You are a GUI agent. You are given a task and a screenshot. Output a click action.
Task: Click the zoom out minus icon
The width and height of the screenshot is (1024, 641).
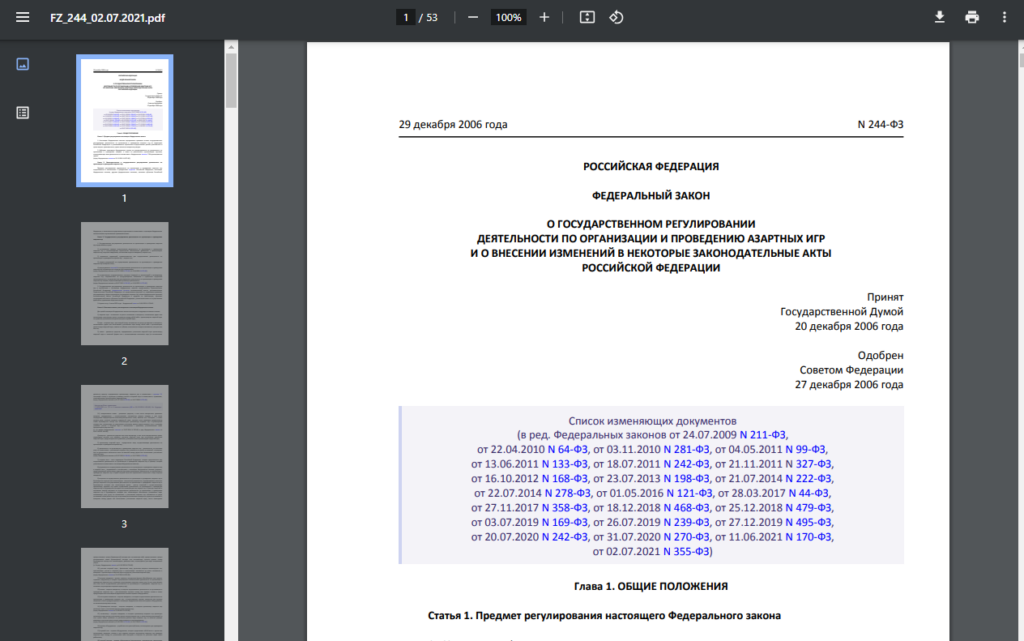coord(473,18)
